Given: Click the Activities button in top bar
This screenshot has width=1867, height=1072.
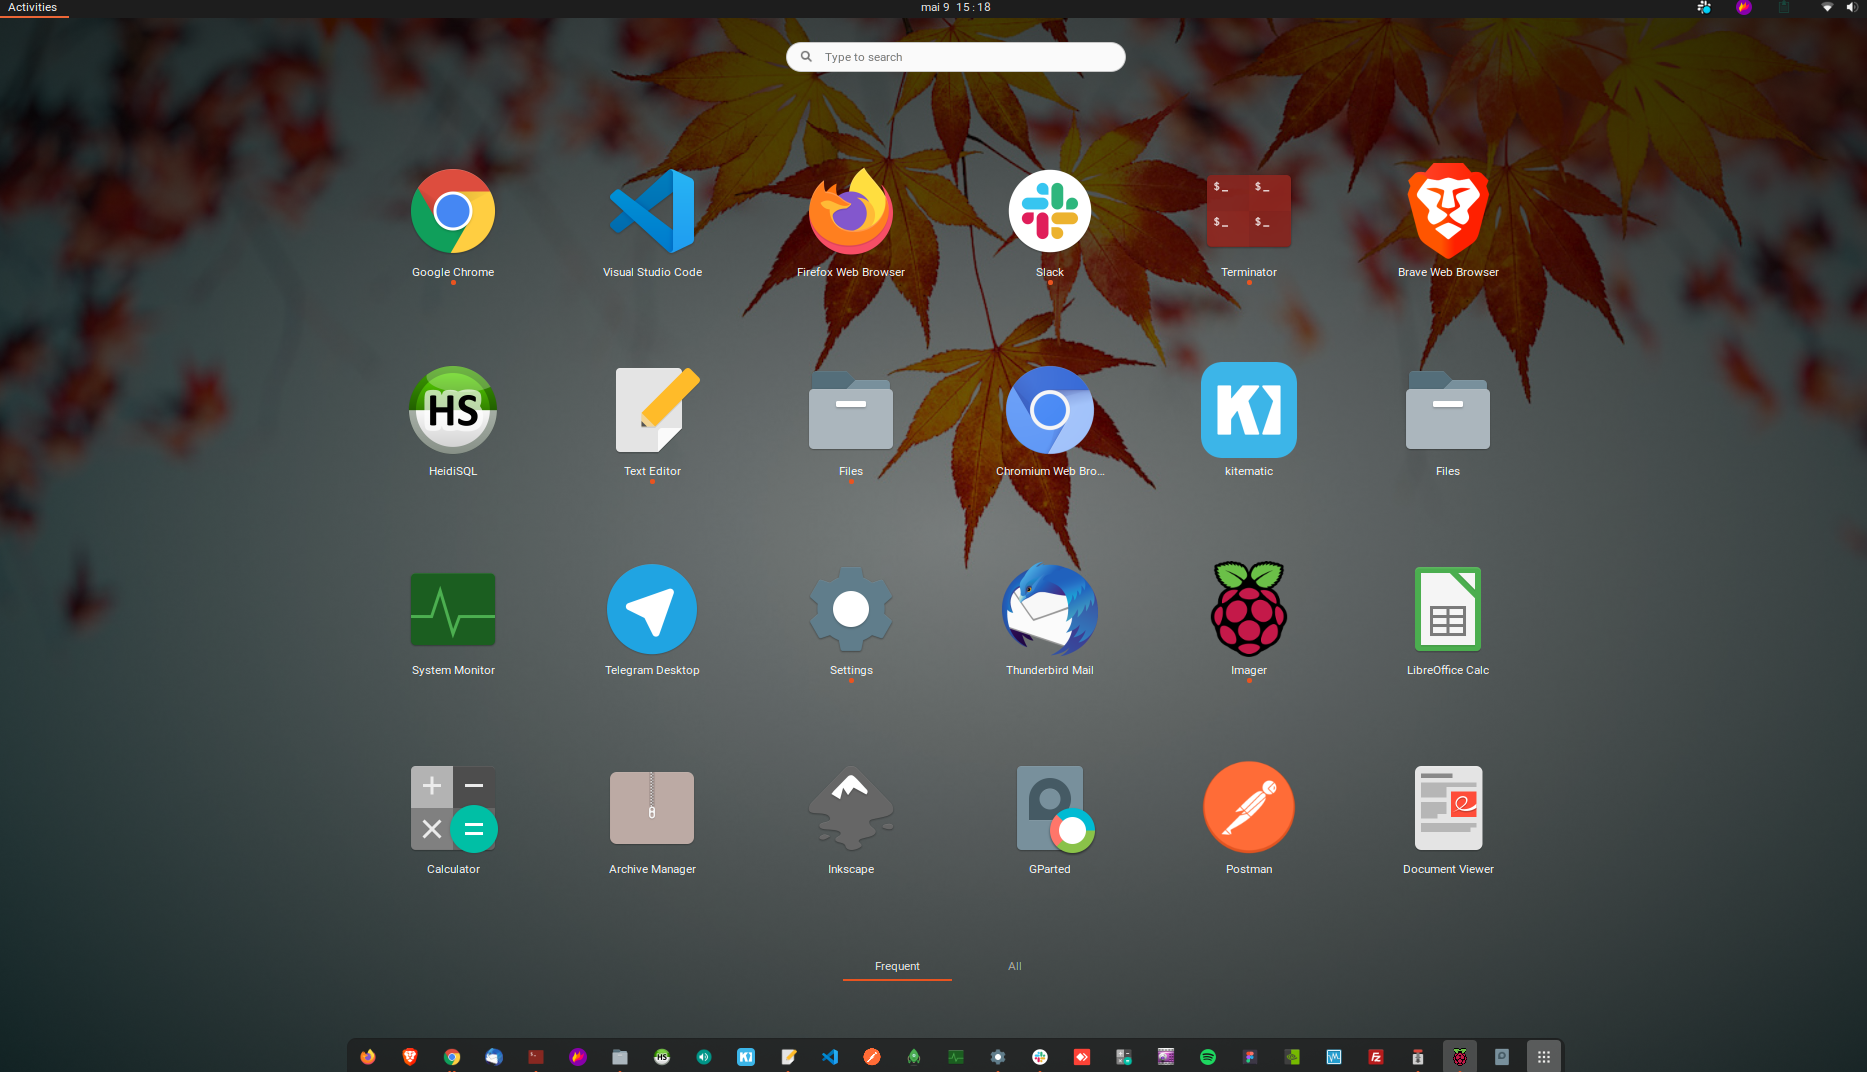Looking at the screenshot, I should pyautogui.click(x=33, y=8).
